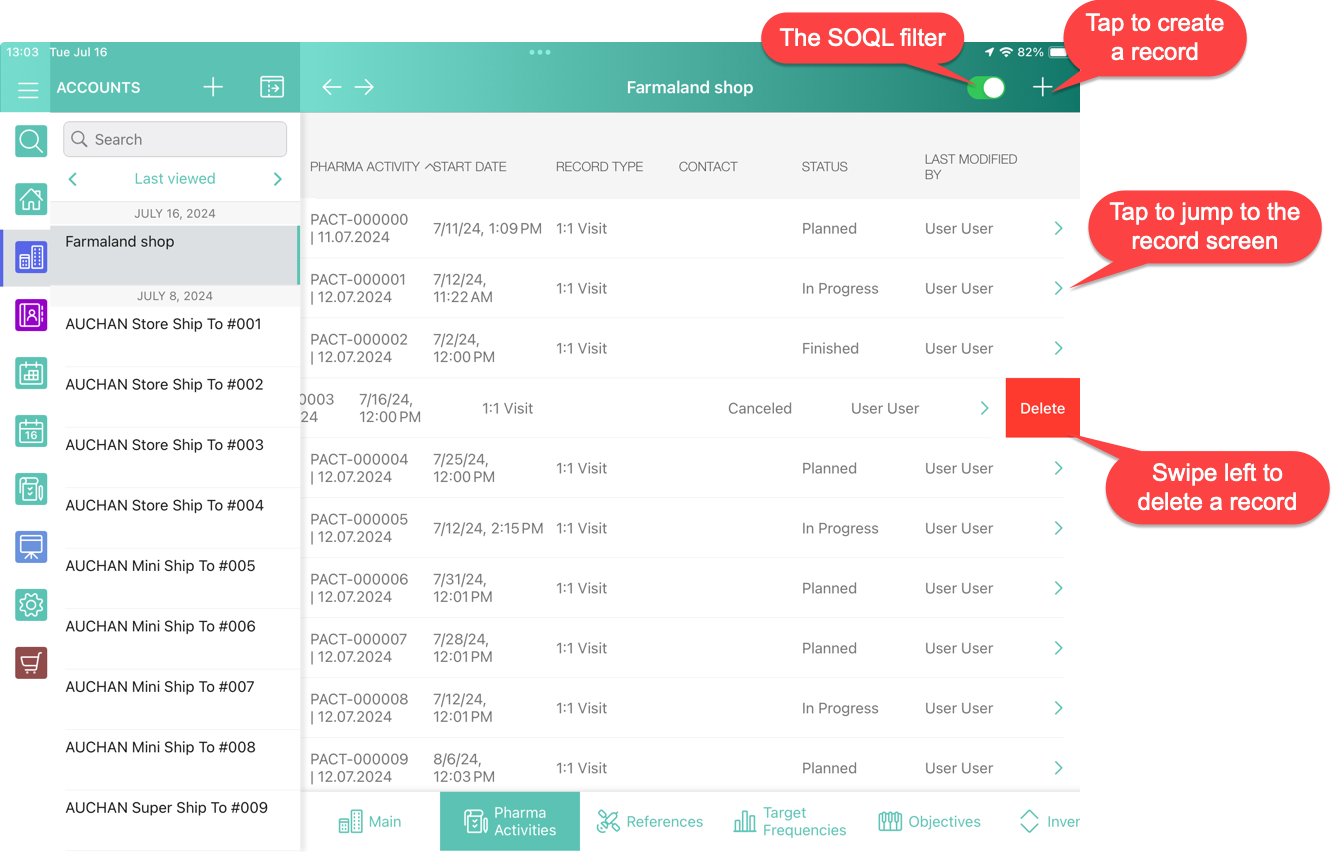1334x852 pixels.
Task: Switch to the Target Frequencies tab
Action: tap(790, 822)
